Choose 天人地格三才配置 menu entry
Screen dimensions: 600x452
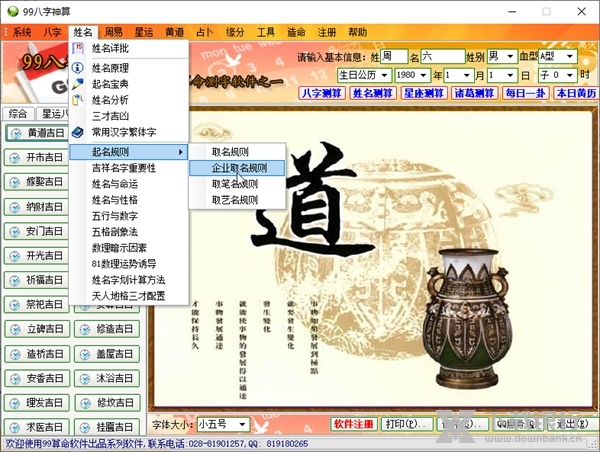(129, 296)
